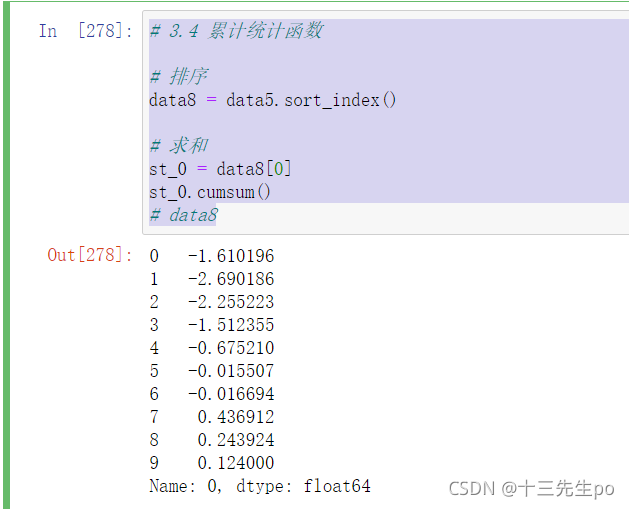Click the comment line '# 3.4 累计统计函数'

(236, 31)
